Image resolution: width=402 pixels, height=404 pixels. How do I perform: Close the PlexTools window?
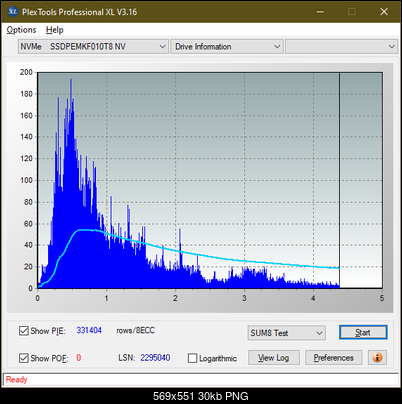tap(384, 12)
